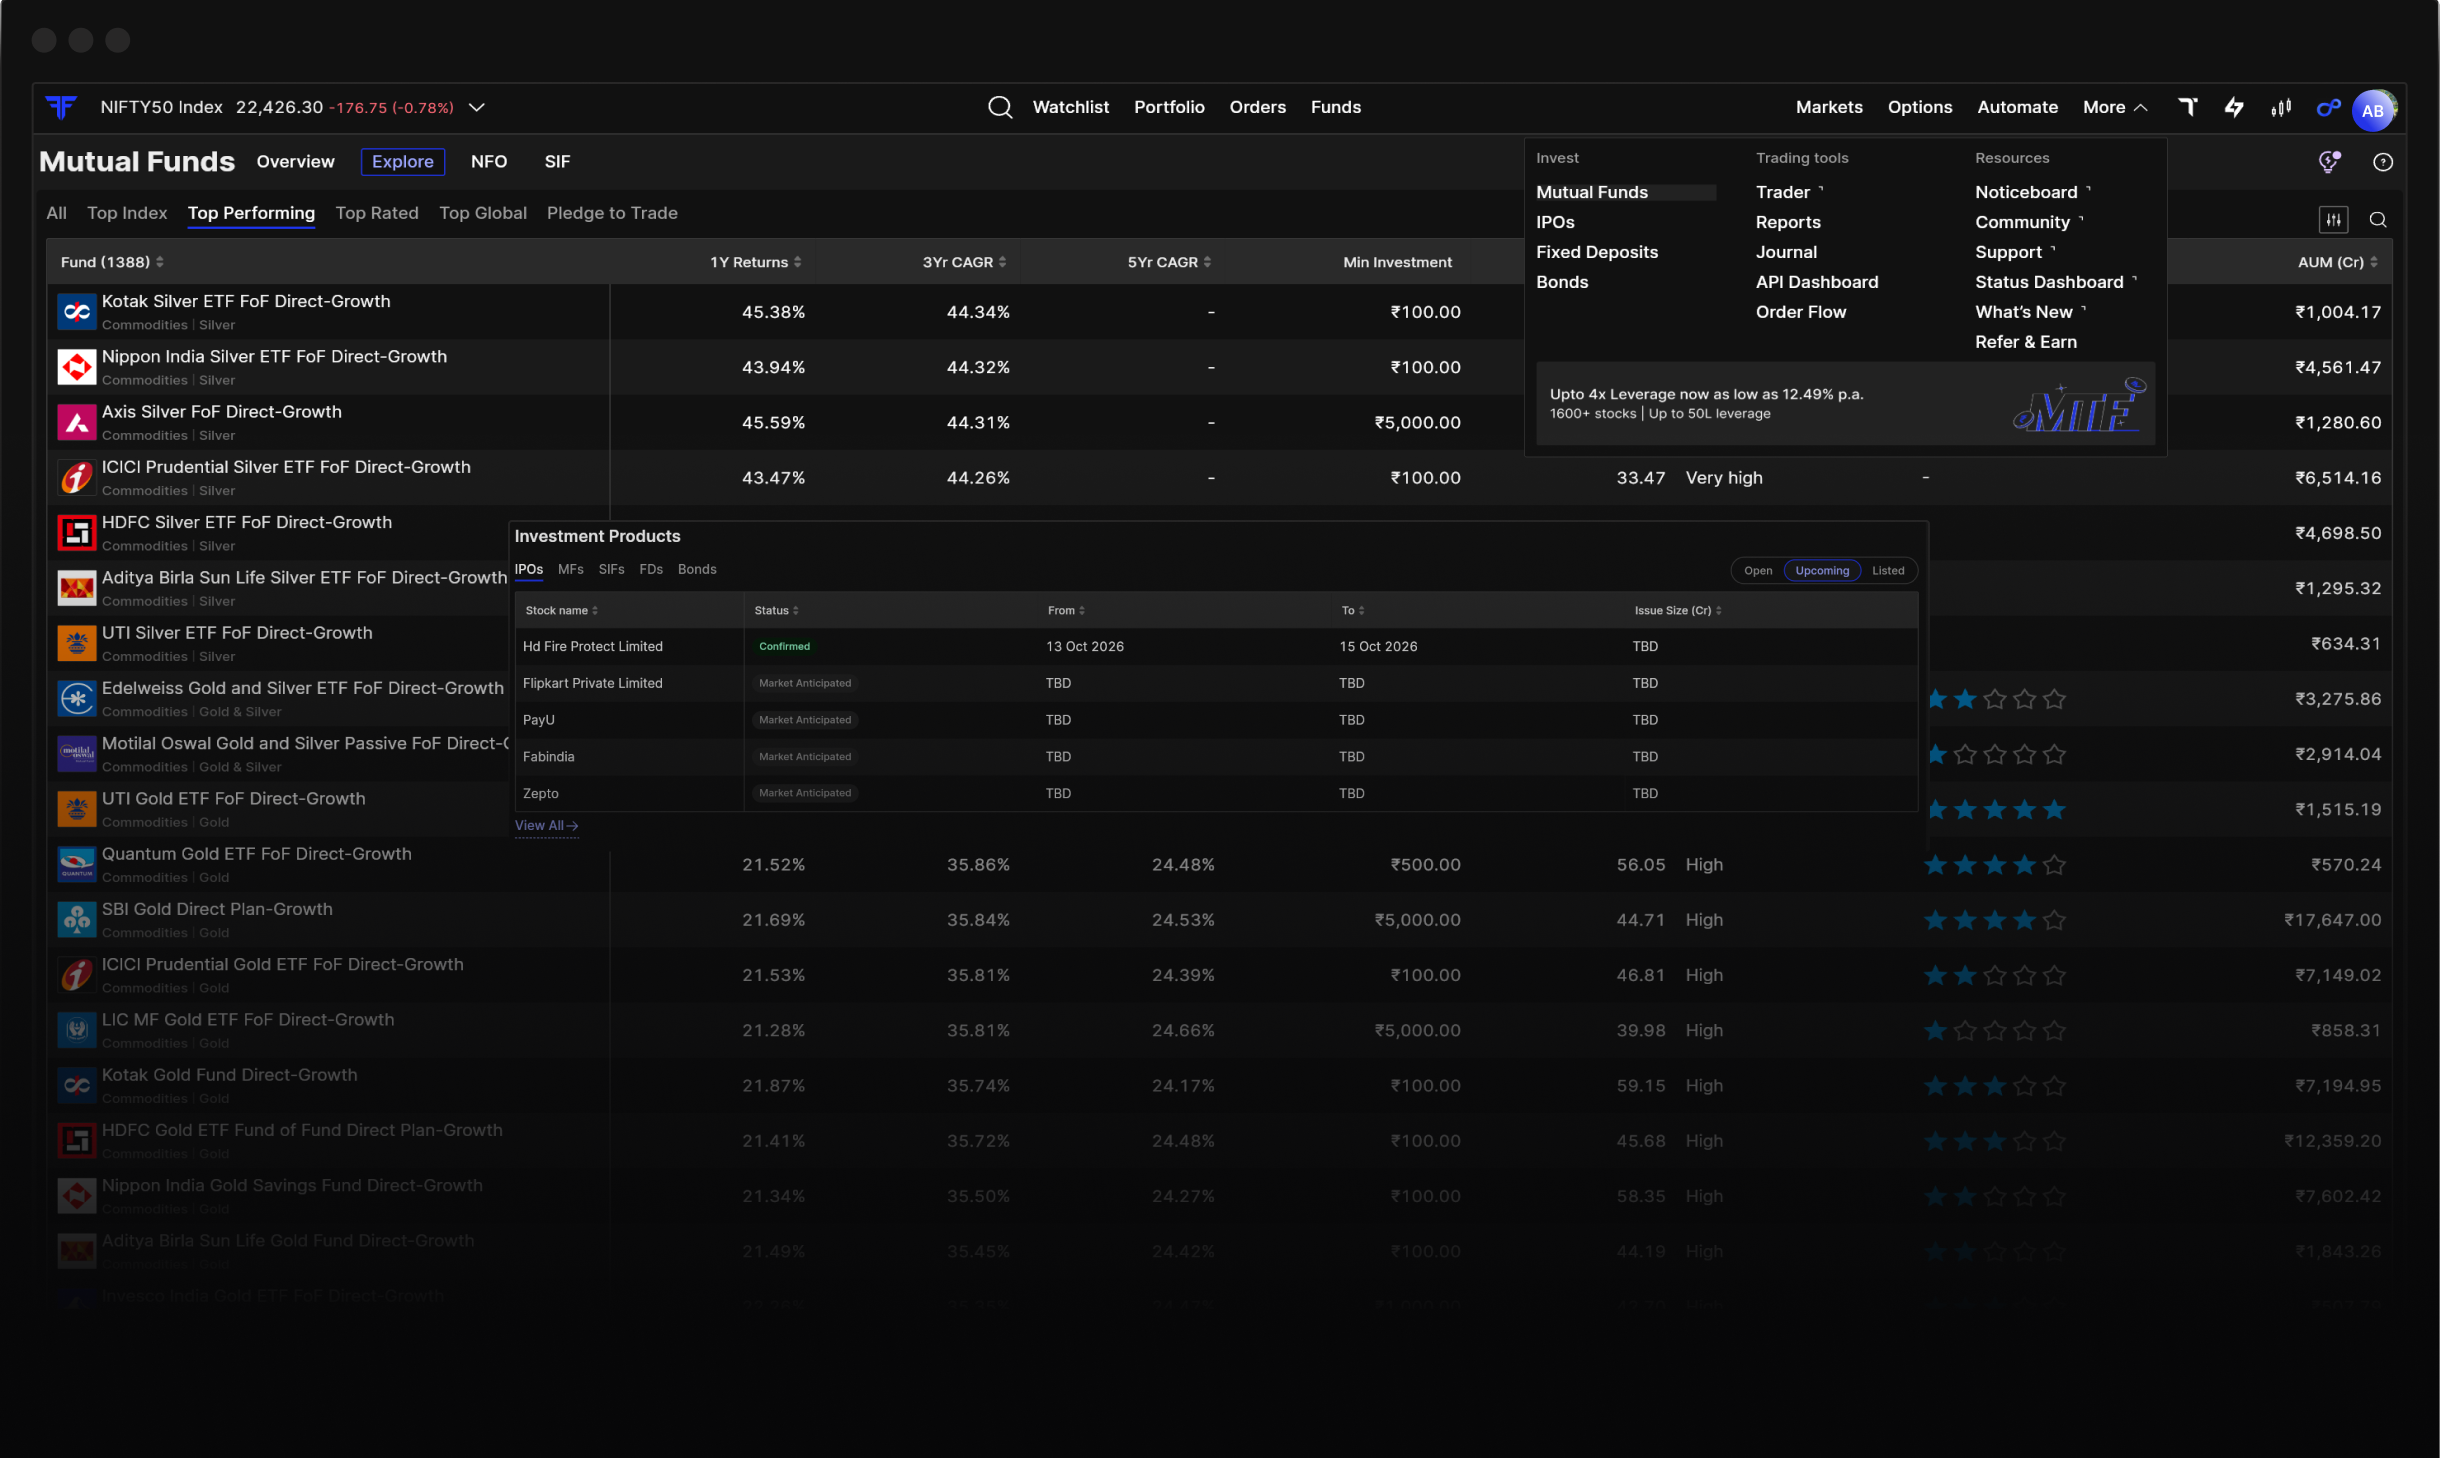2440x1458 pixels.
Task: Open the table filter sliders icon
Action: (x=2334, y=220)
